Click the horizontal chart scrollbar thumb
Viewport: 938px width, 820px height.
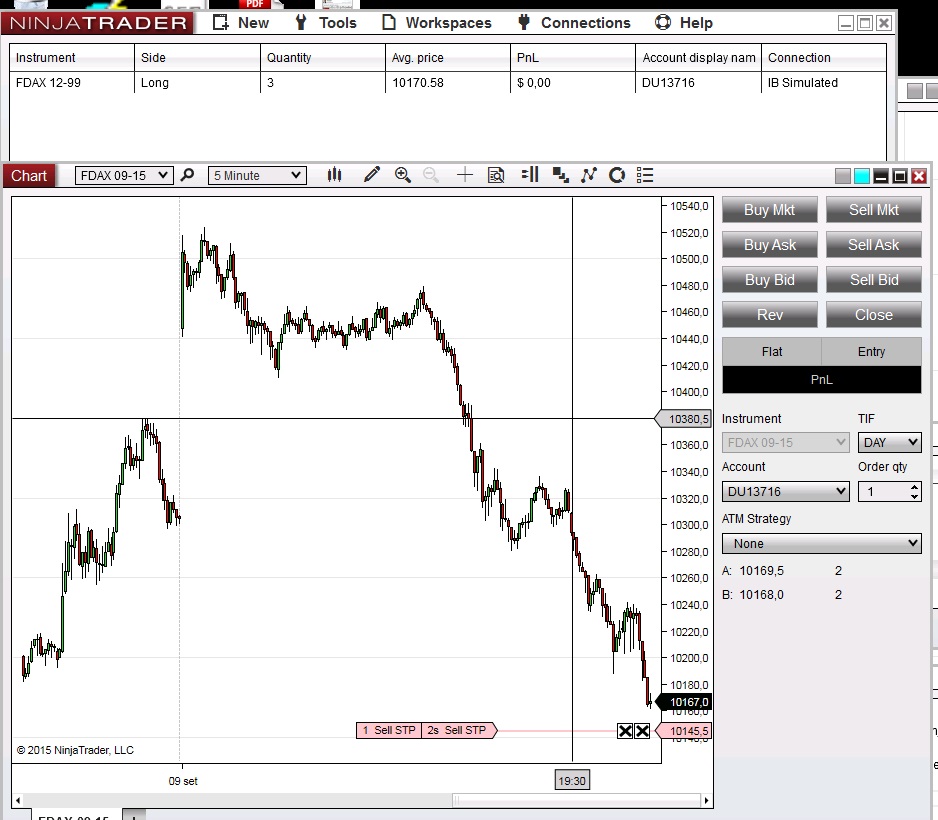(576, 800)
